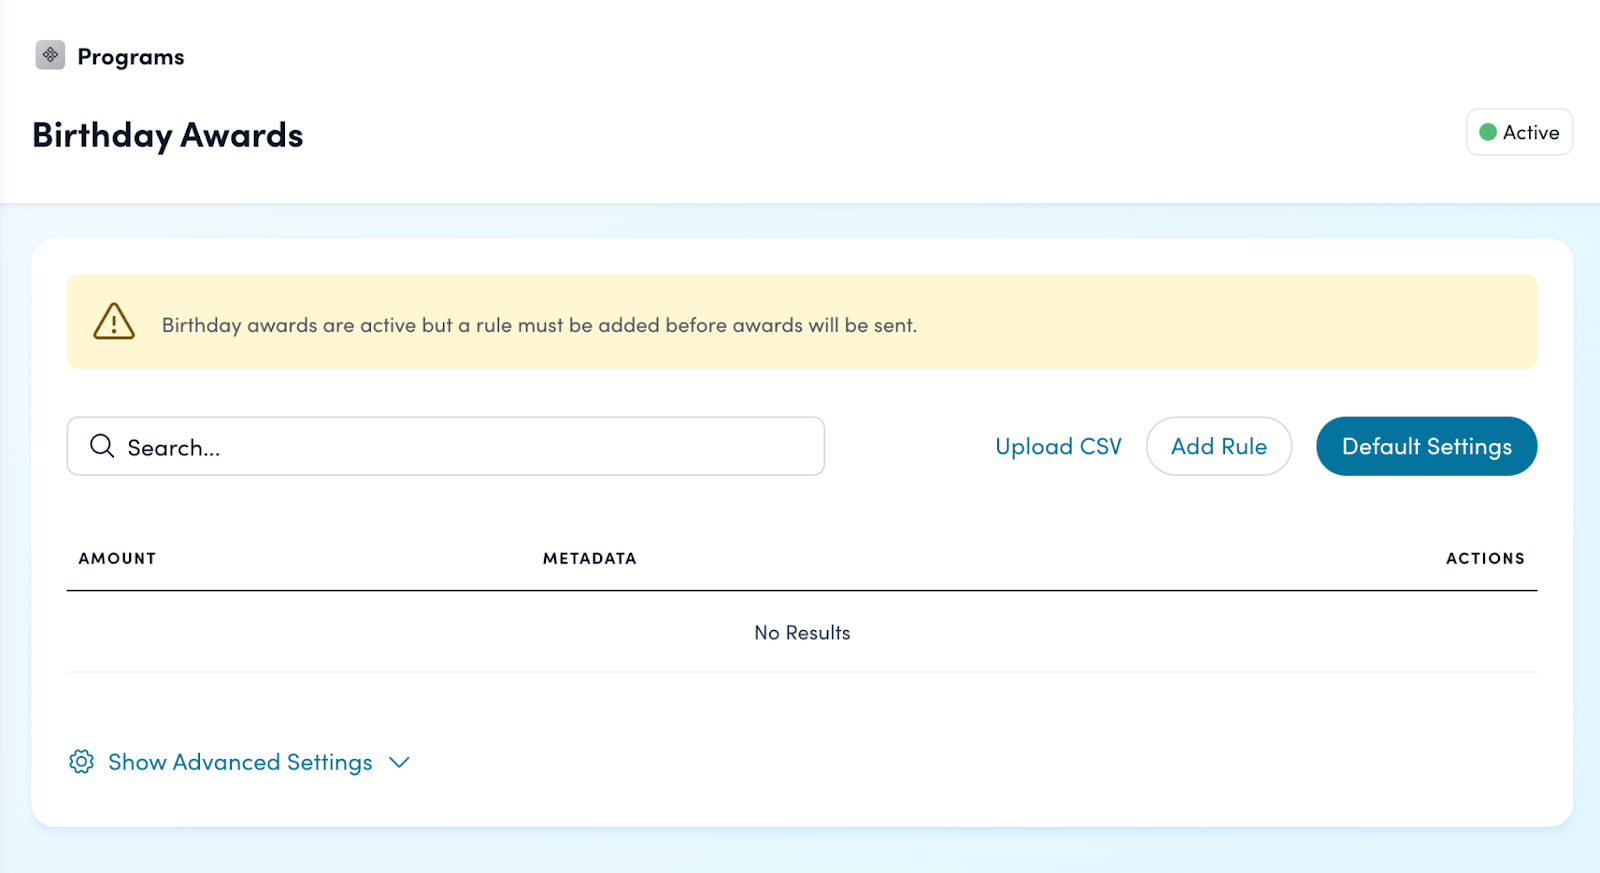Select the birthday awards warning message text

coord(539,325)
